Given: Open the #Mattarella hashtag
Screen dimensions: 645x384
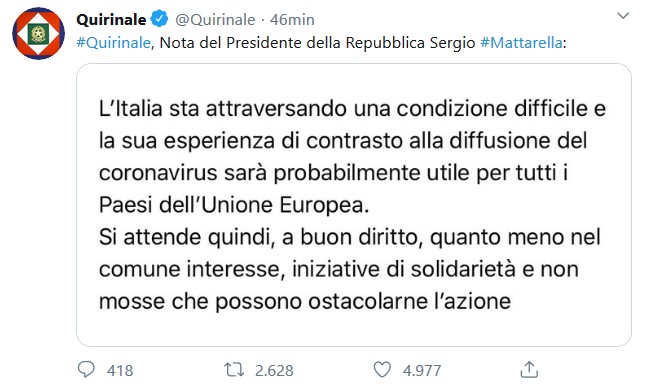Looking at the screenshot, I should (x=521, y=42).
